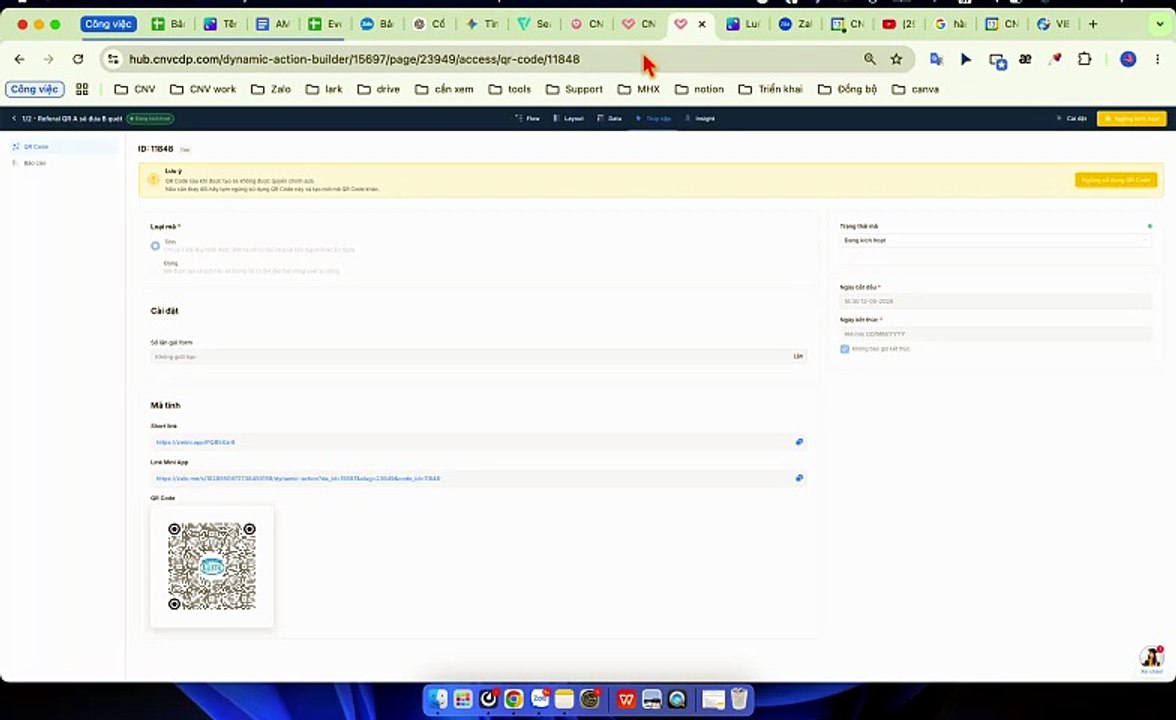Open Google Chrome from the dock
Image resolution: width=1176 pixels, height=720 pixels.
(x=514, y=699)
